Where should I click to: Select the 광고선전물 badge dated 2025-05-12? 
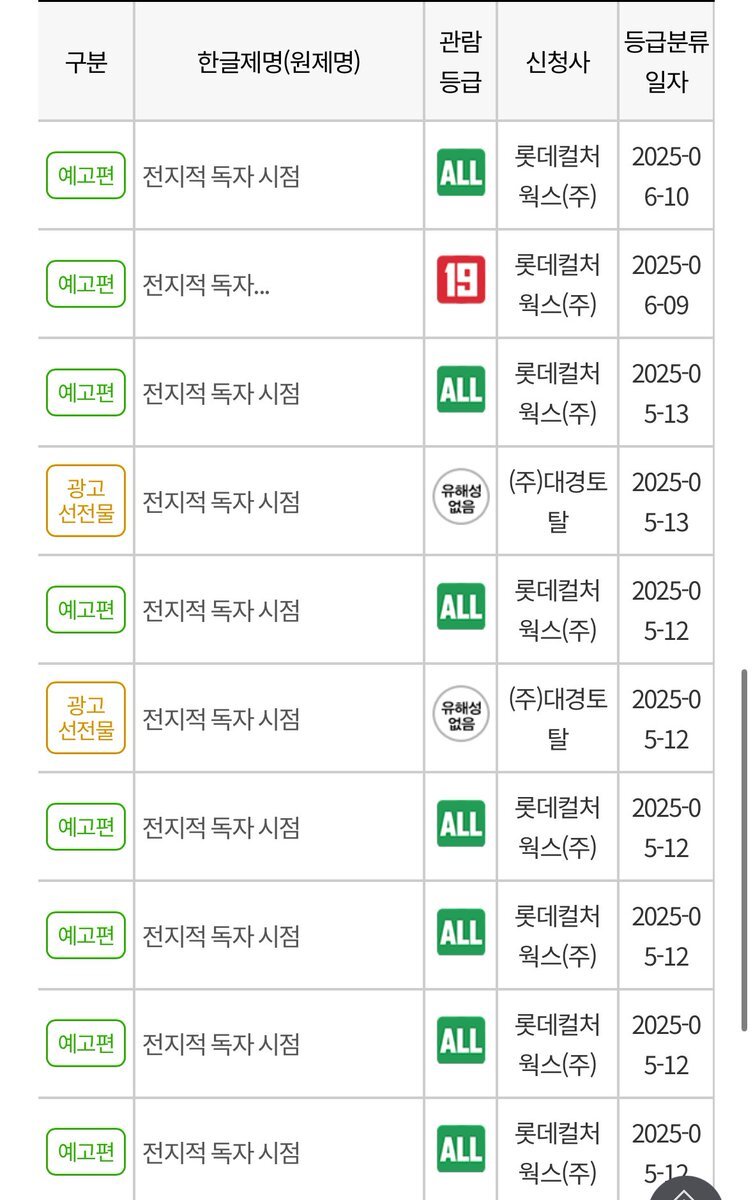click(x=86, y=718)
